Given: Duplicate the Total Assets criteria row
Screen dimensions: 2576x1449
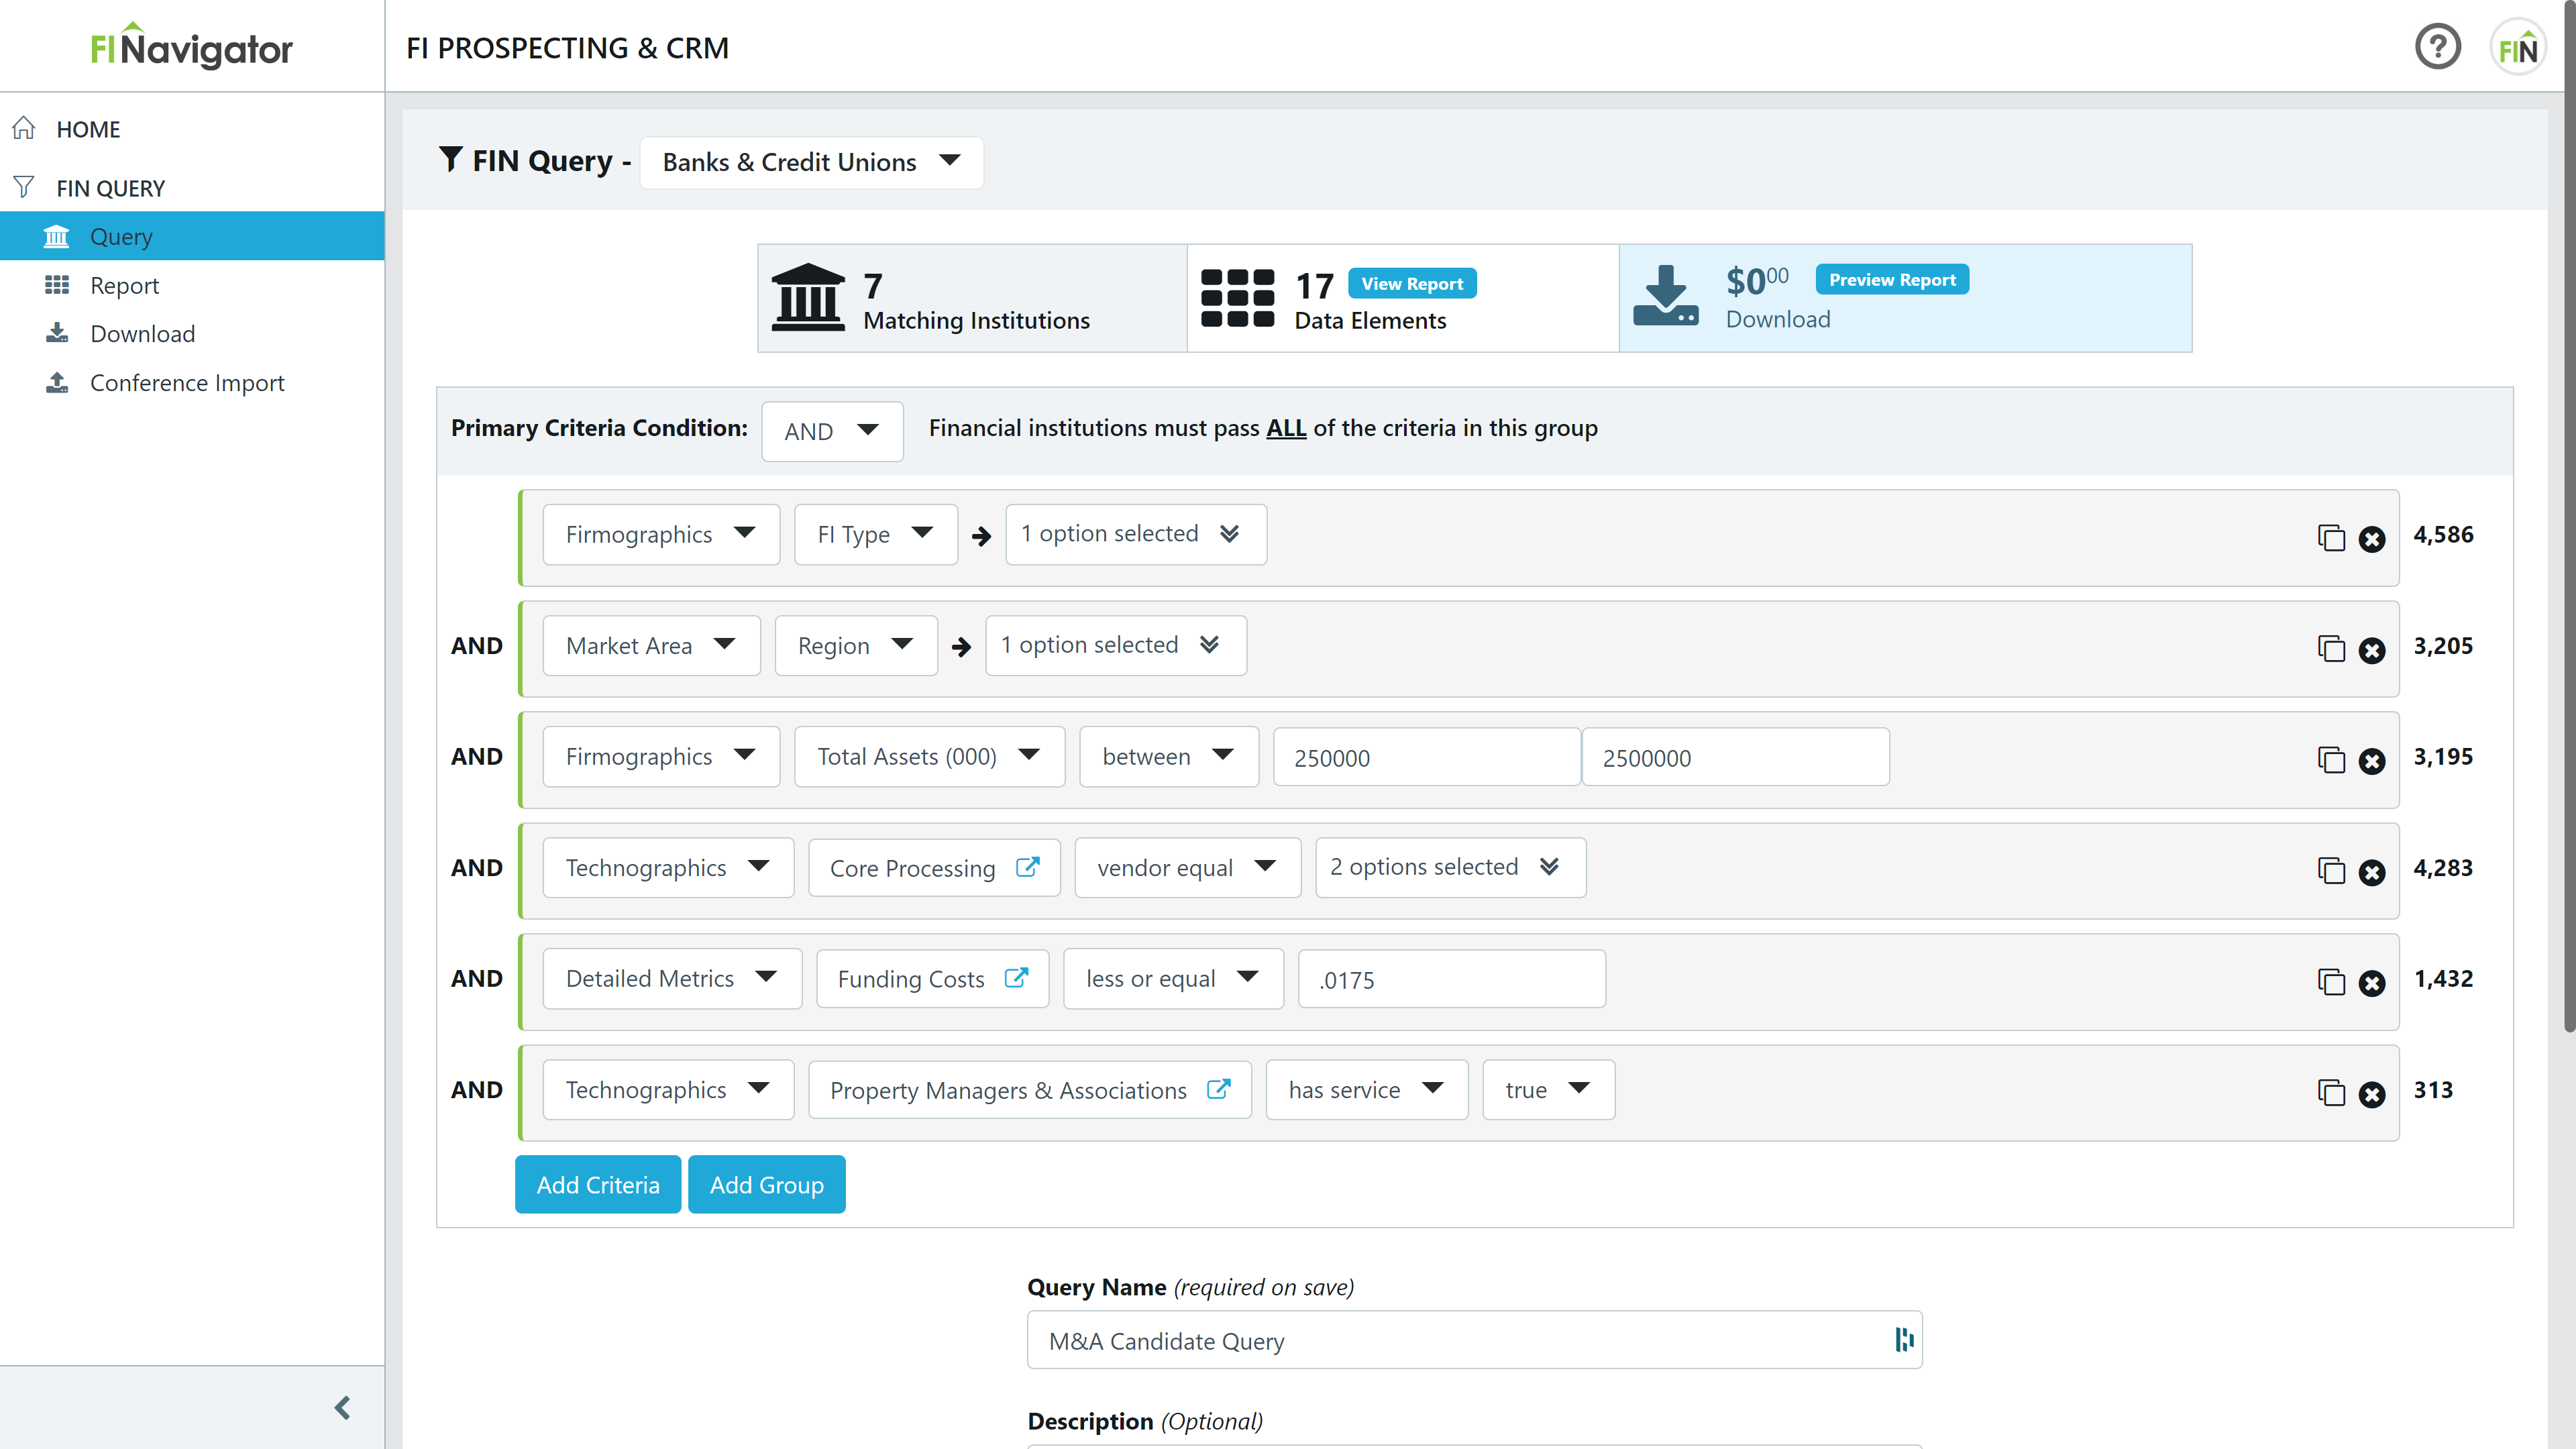Looking at the screenshot, I should pos(2331,760).
